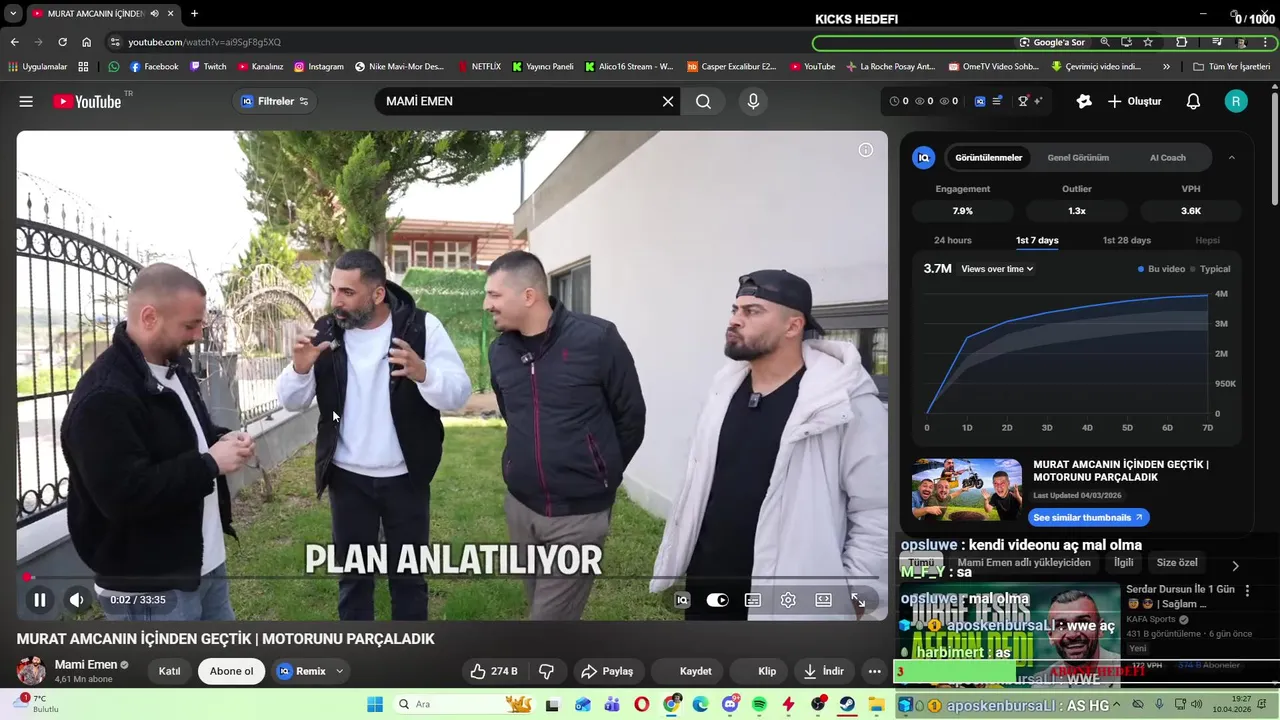The width and height of the screenshot is (1280, 720).
Task: Download video via İndir
Action: (823, 671)
